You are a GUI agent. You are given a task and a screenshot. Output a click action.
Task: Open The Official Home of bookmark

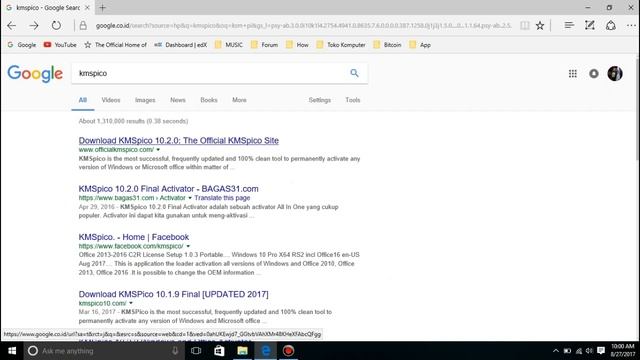tap(116, 45)
